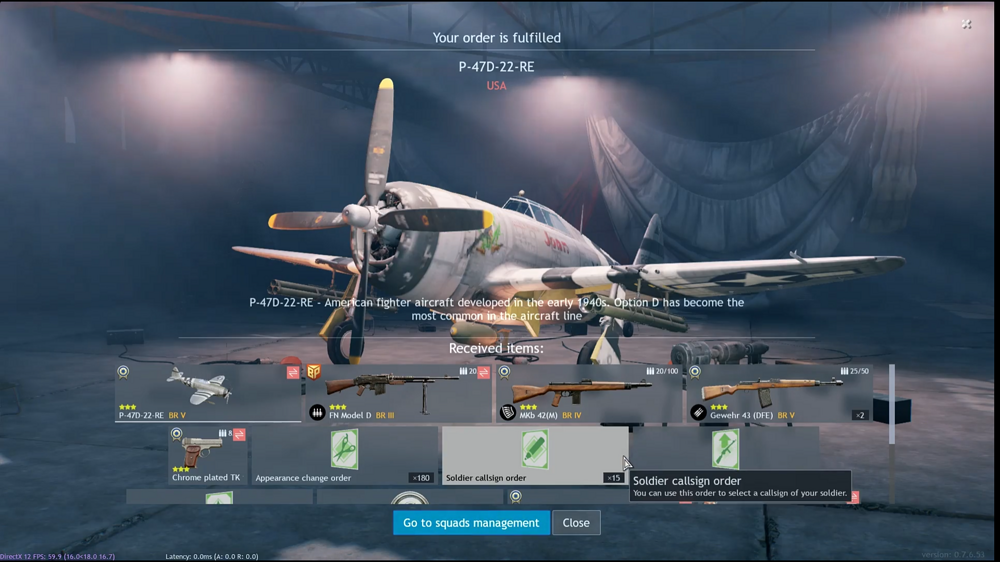Click the ammo type icon beside FN Model D
The height and width of the screenshot is (562, 1000).
(x=317, y=413)
